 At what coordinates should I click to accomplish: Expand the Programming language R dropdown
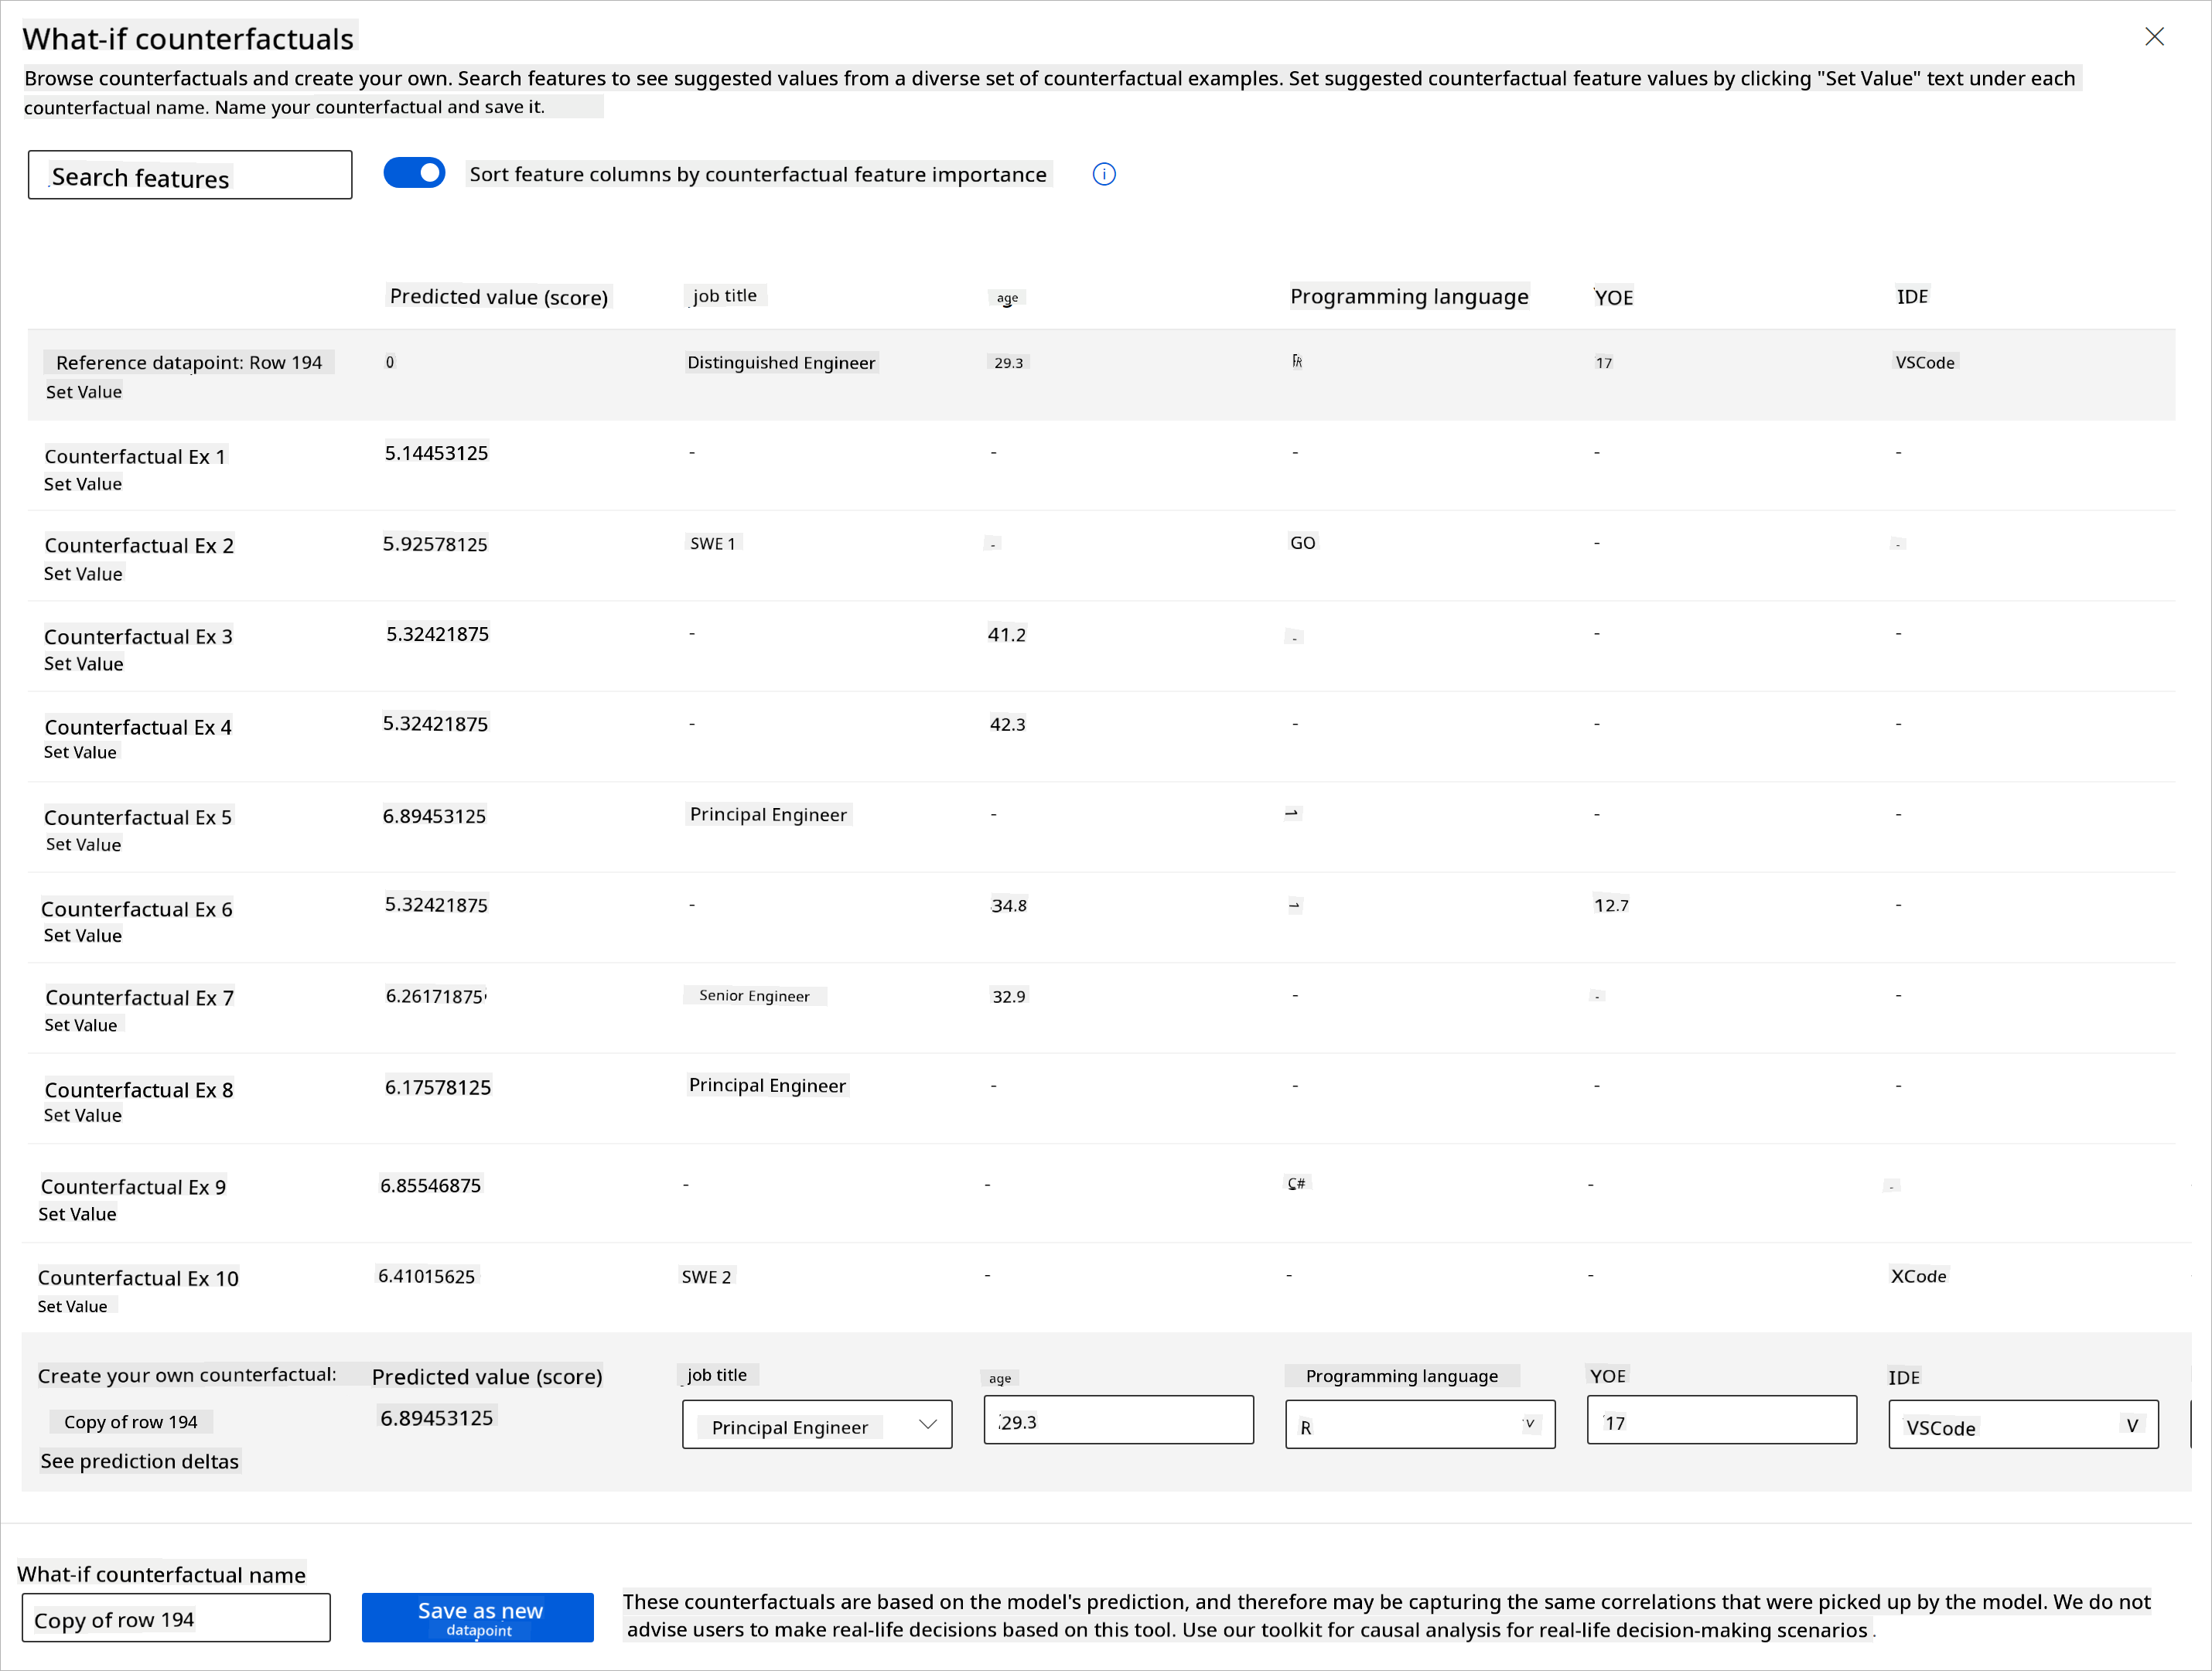tap(1419, 1425)
